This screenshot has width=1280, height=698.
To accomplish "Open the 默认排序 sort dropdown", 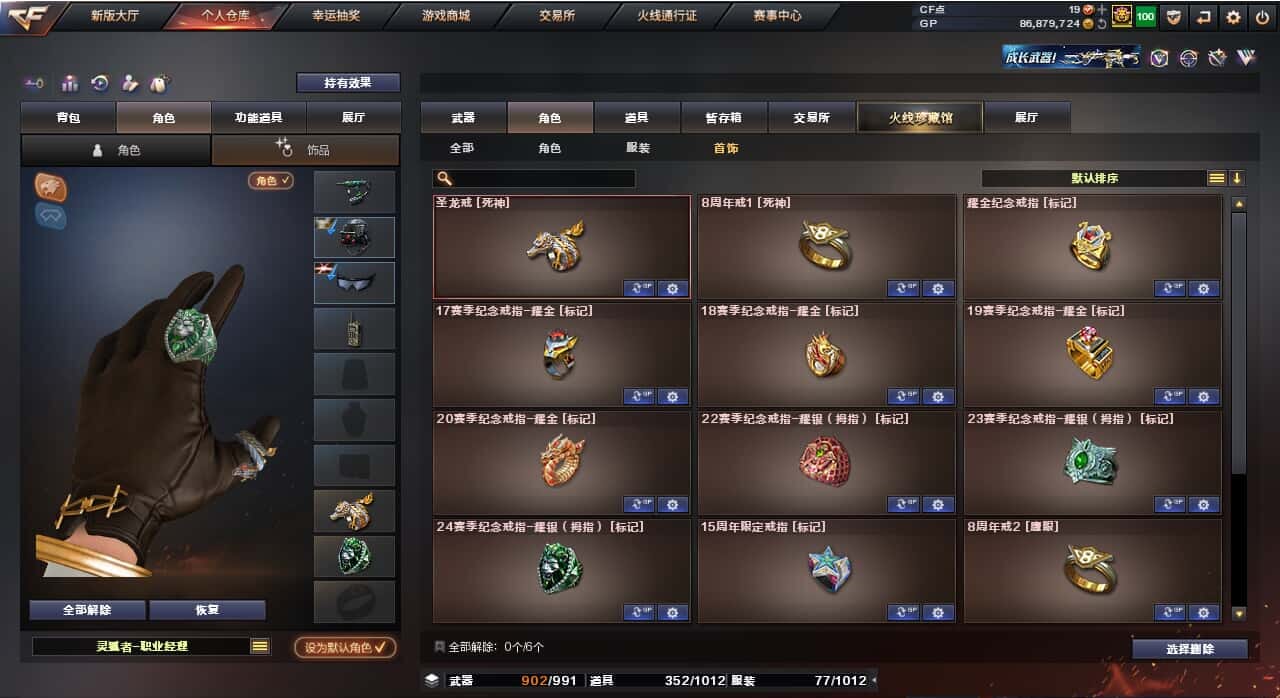I will 1095,178.
